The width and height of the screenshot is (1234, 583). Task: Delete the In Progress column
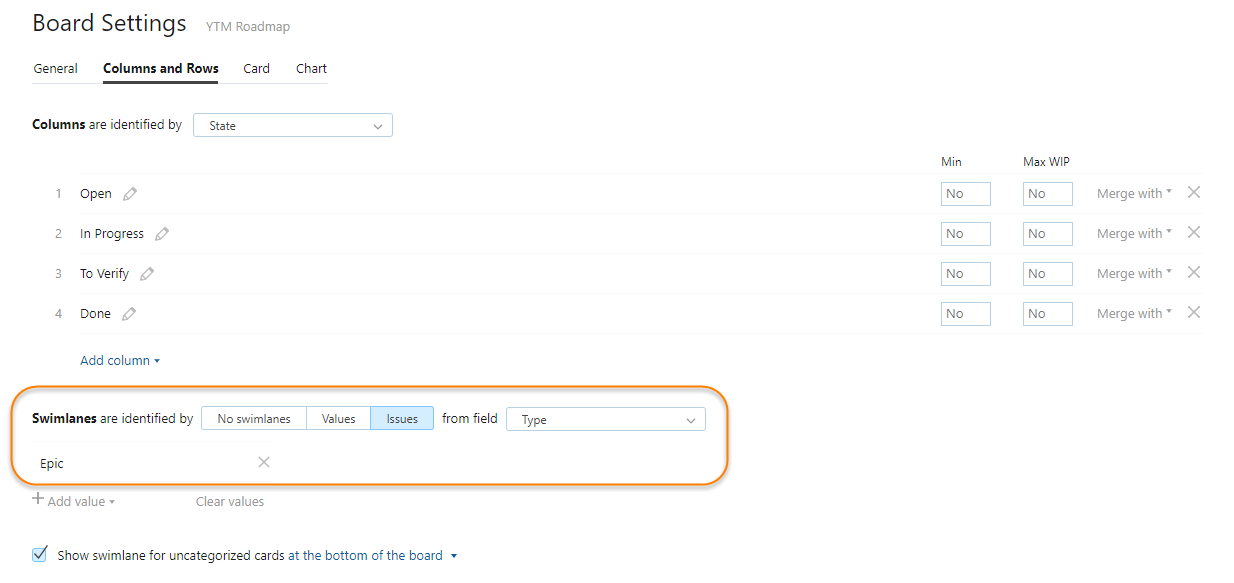point(1193,233)
